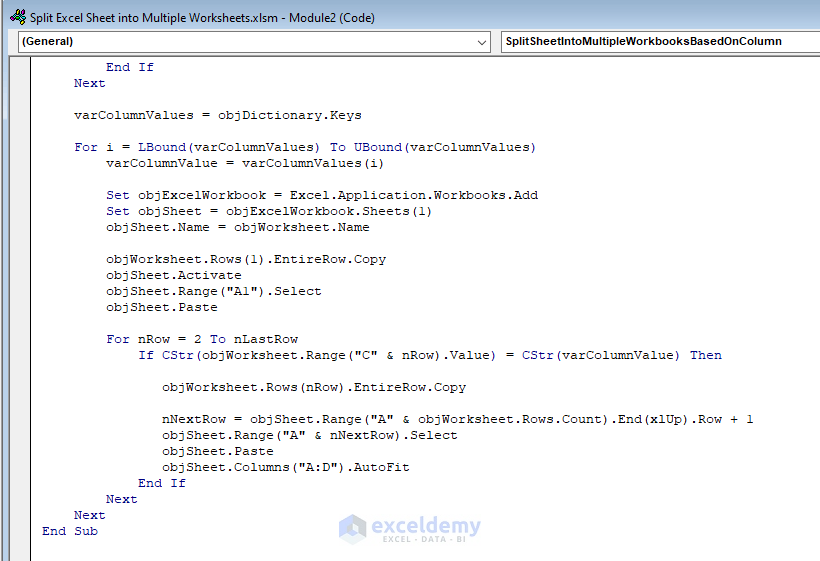Click the margin indicator bar beside the For i line

[x=20, y=147]
